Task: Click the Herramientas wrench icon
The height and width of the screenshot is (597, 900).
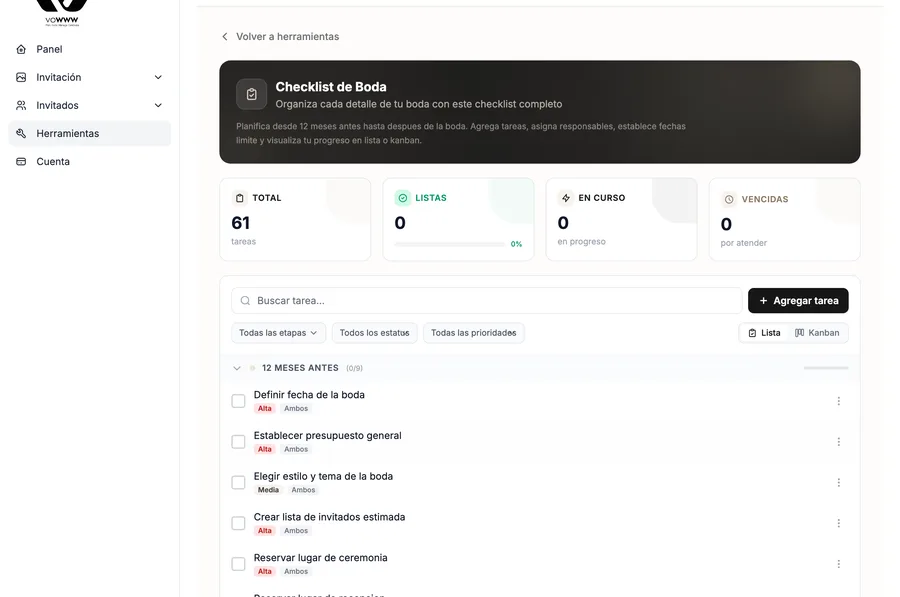Action: tap(21, 134)
